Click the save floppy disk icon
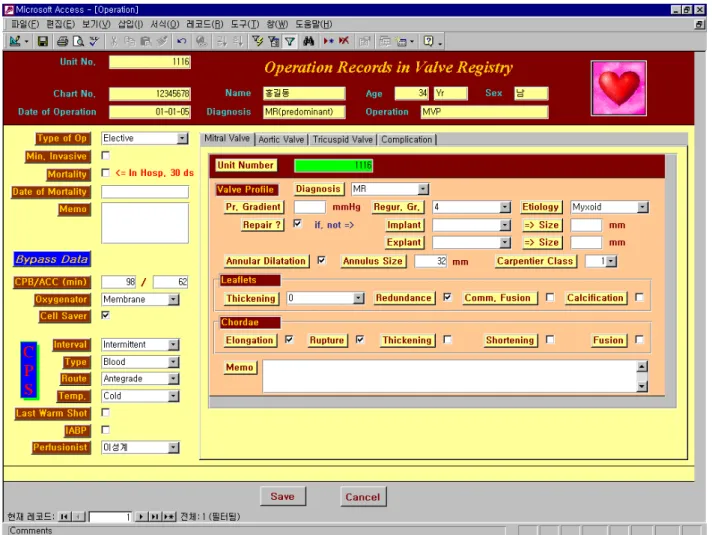 pyautogui.click(x=43, y=41)
